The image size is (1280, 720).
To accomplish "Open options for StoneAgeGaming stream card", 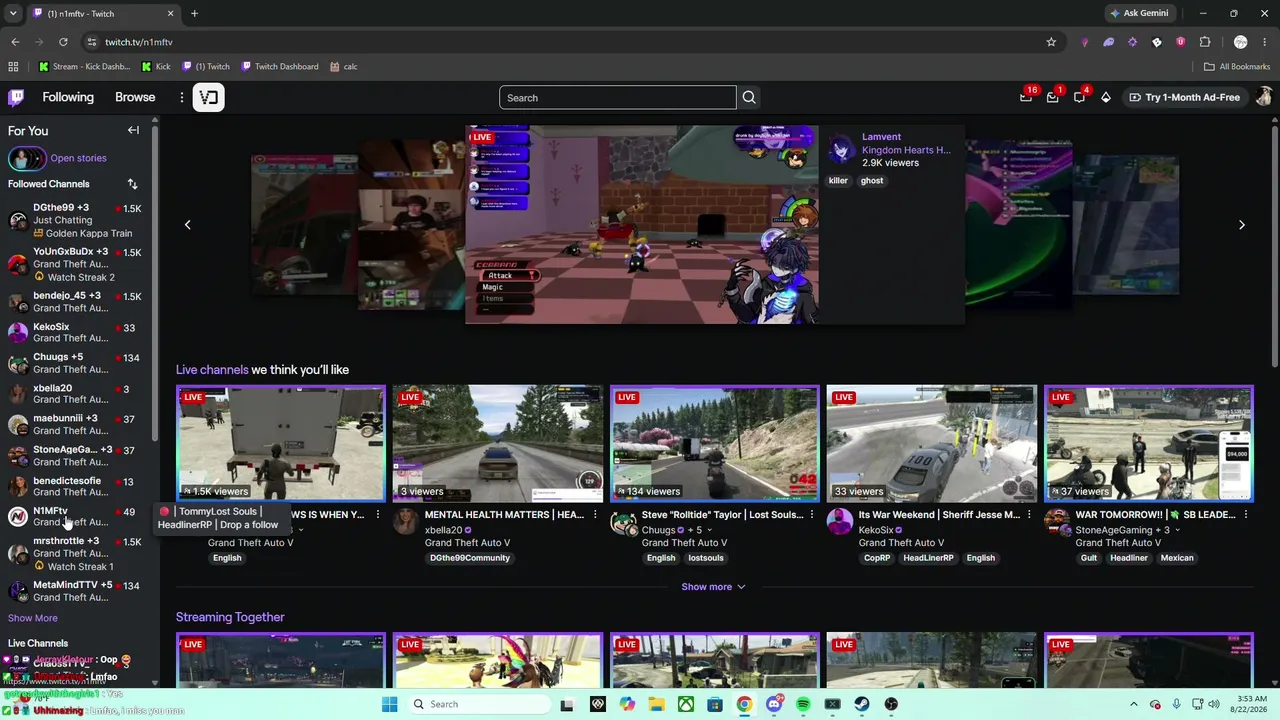I will point(1246,514).
